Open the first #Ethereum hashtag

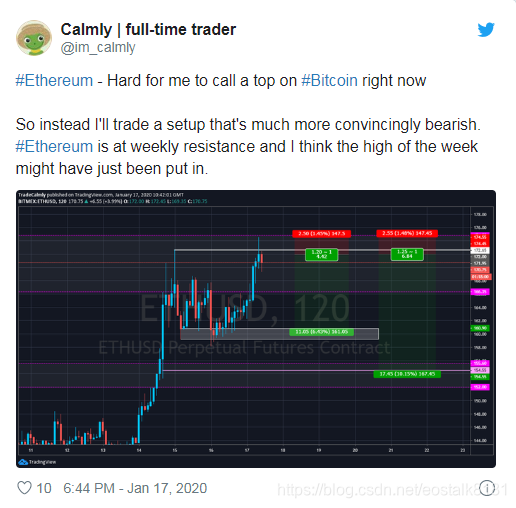pyautogui.click(x=54, y=81)
